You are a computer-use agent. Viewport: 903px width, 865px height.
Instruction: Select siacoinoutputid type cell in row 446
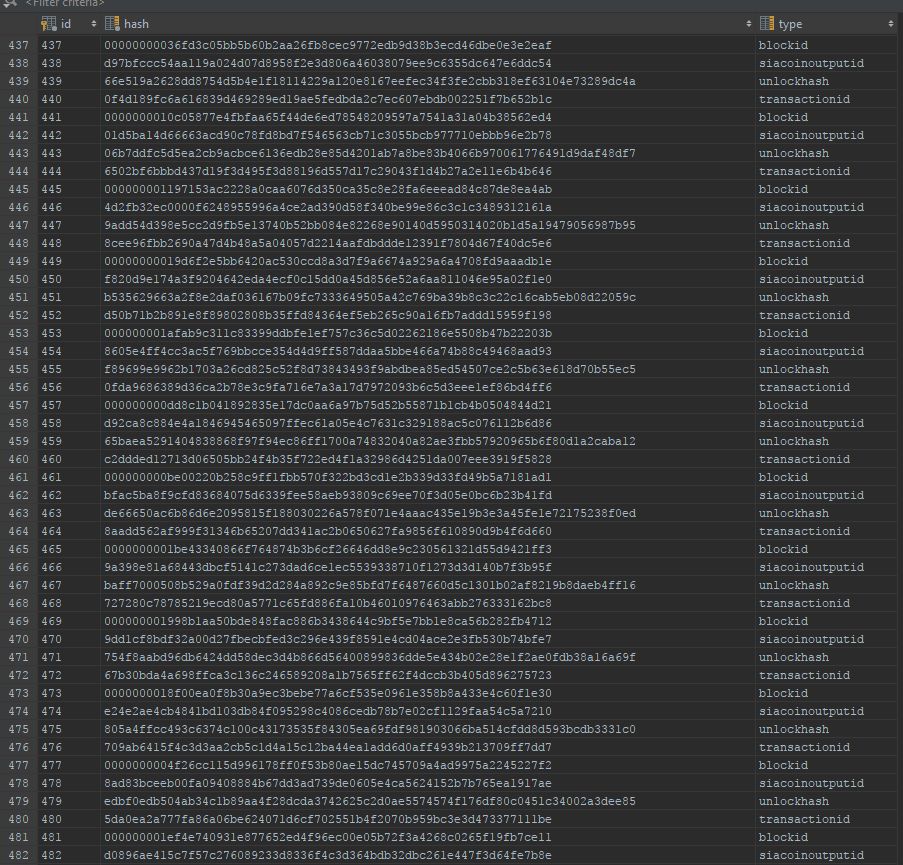[x=826, y=207]
